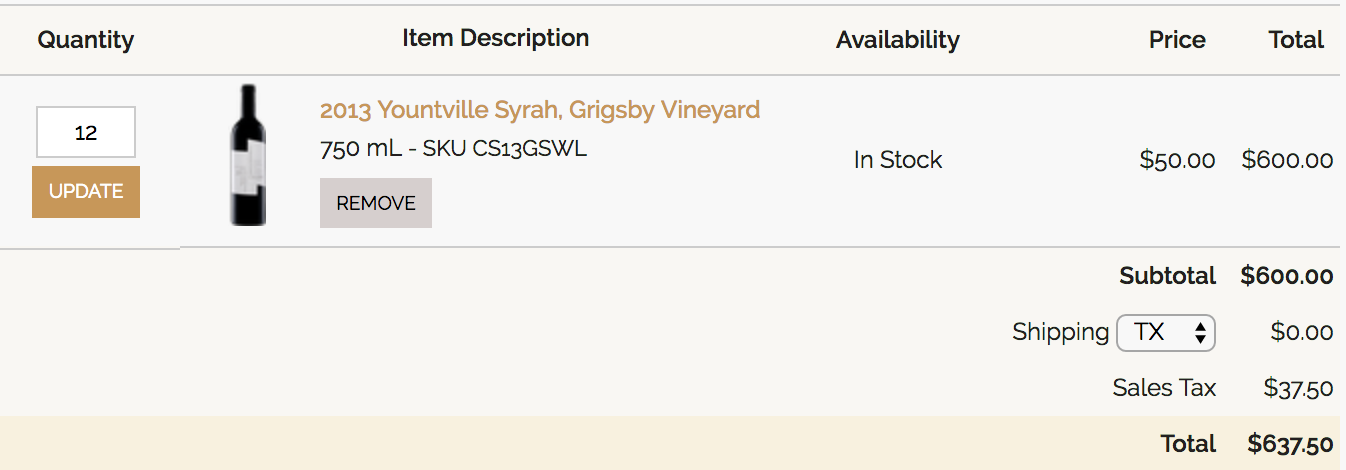Remove the Syrah from the cart
The height and width of the screenshot is (470, 1346).
[x=376, y=203]
